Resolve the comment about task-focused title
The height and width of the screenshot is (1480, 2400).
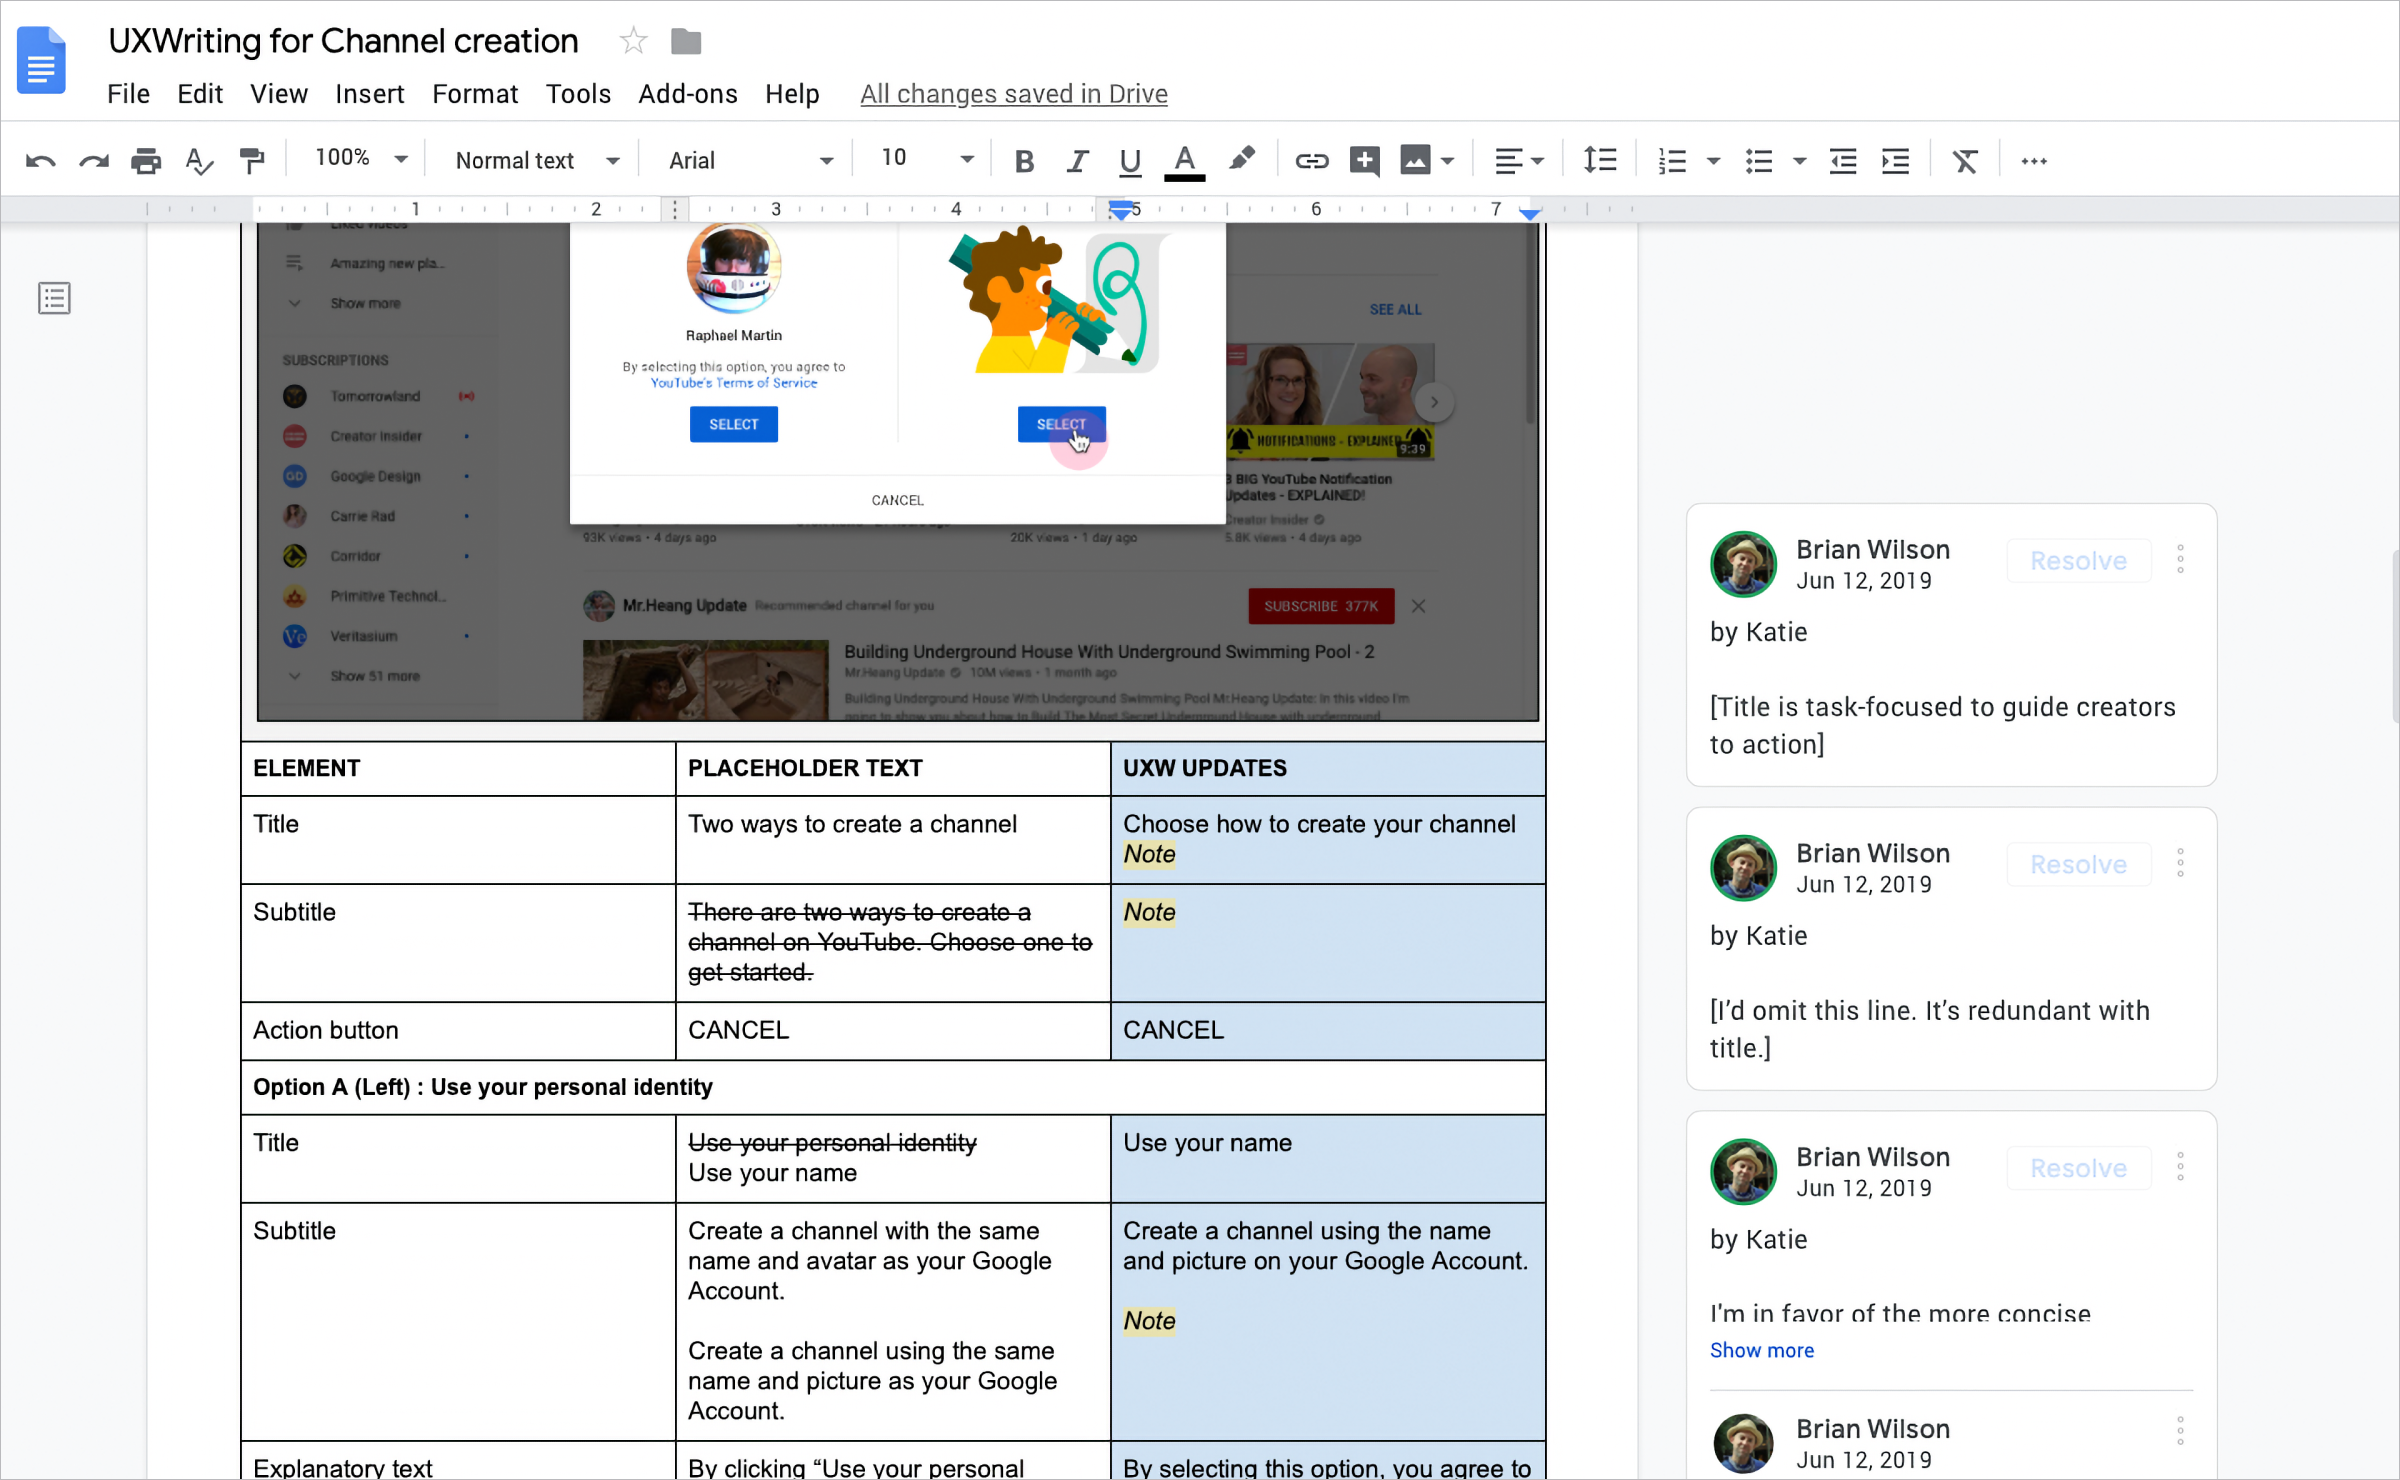[x=2078, y=561]
